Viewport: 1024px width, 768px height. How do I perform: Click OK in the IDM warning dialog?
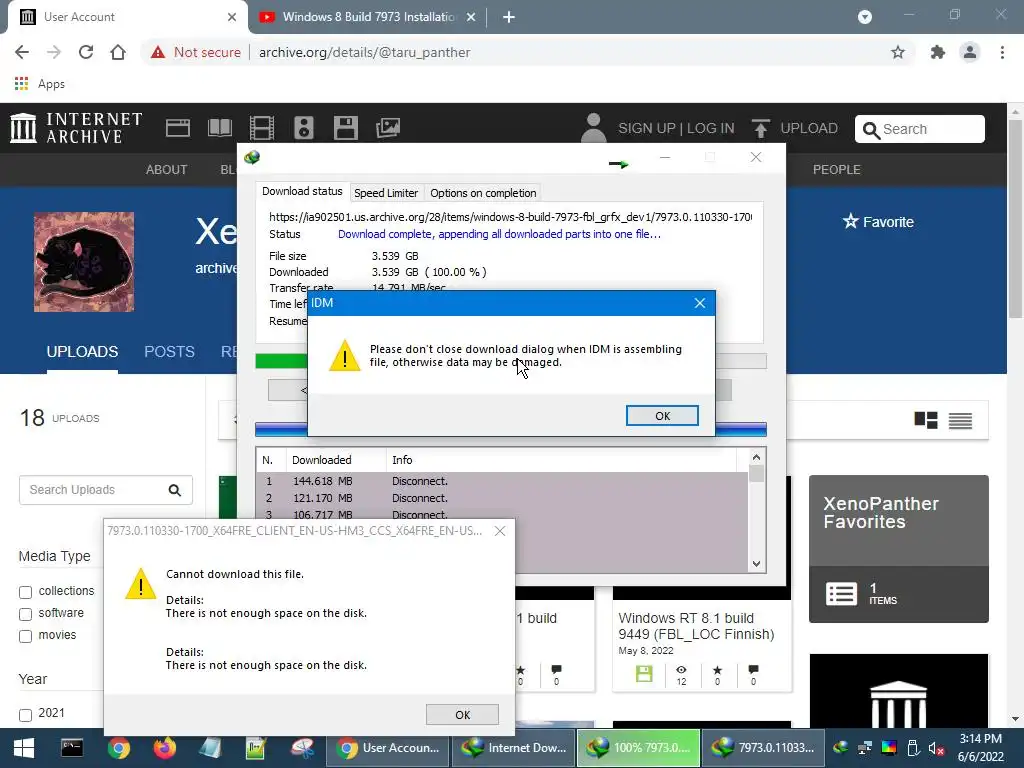click(x=662, y=416)
